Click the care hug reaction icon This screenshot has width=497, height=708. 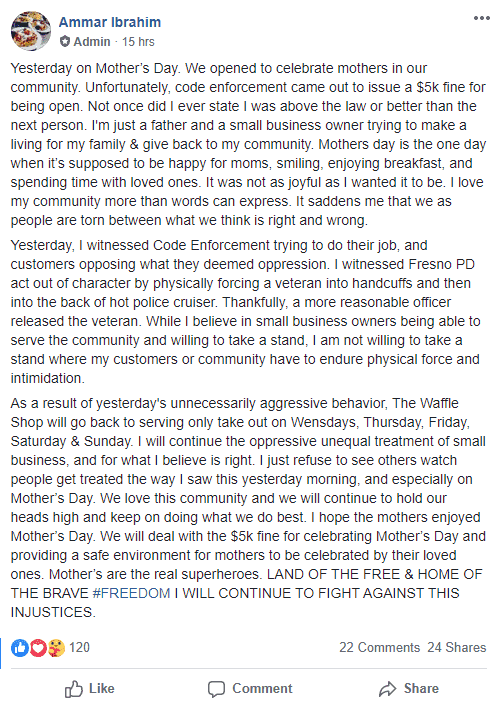[56, 647]
